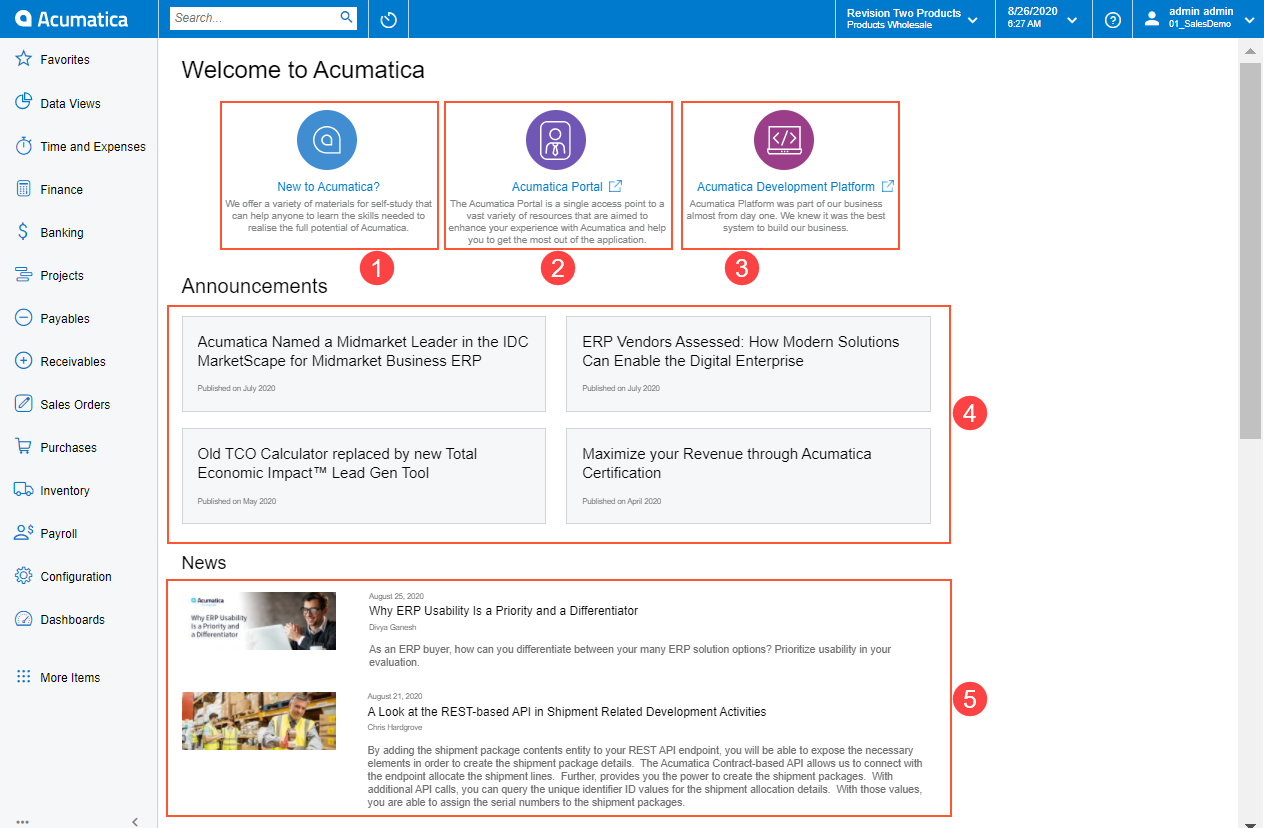Click the vertical scrollbar thumb
The width and height of the screenshot is (1264, 828).
[1250, 250]
